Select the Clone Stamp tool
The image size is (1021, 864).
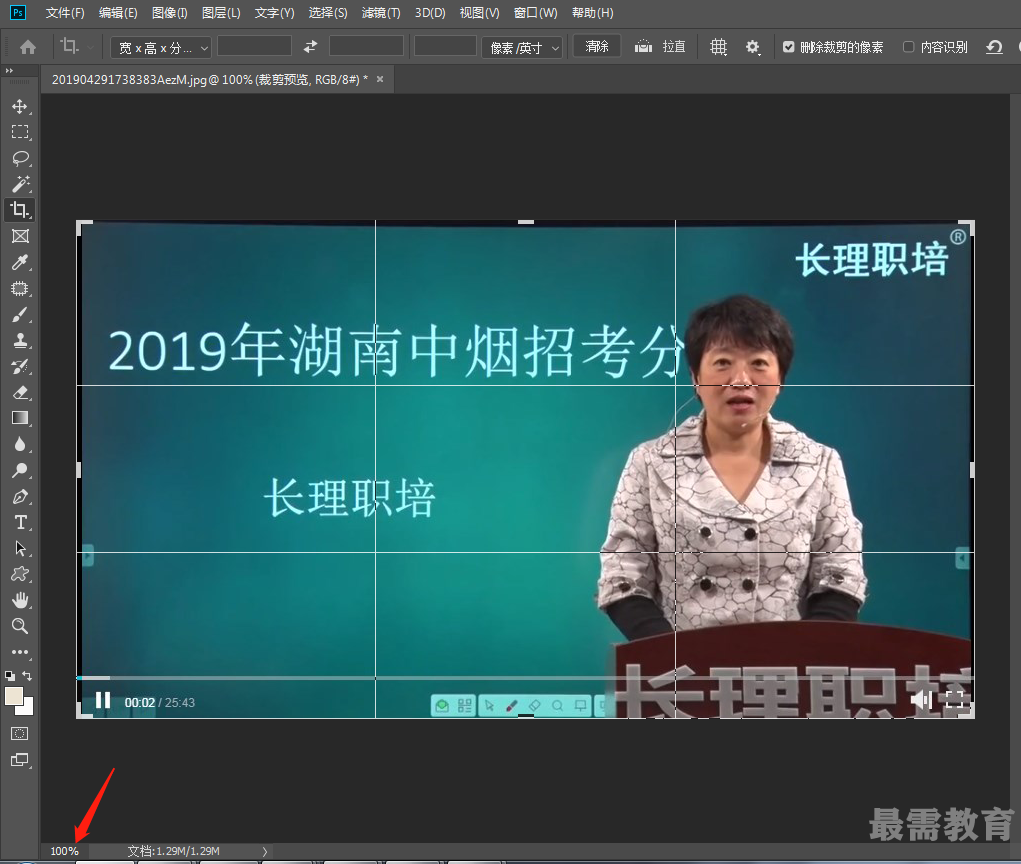coord(20,341)
